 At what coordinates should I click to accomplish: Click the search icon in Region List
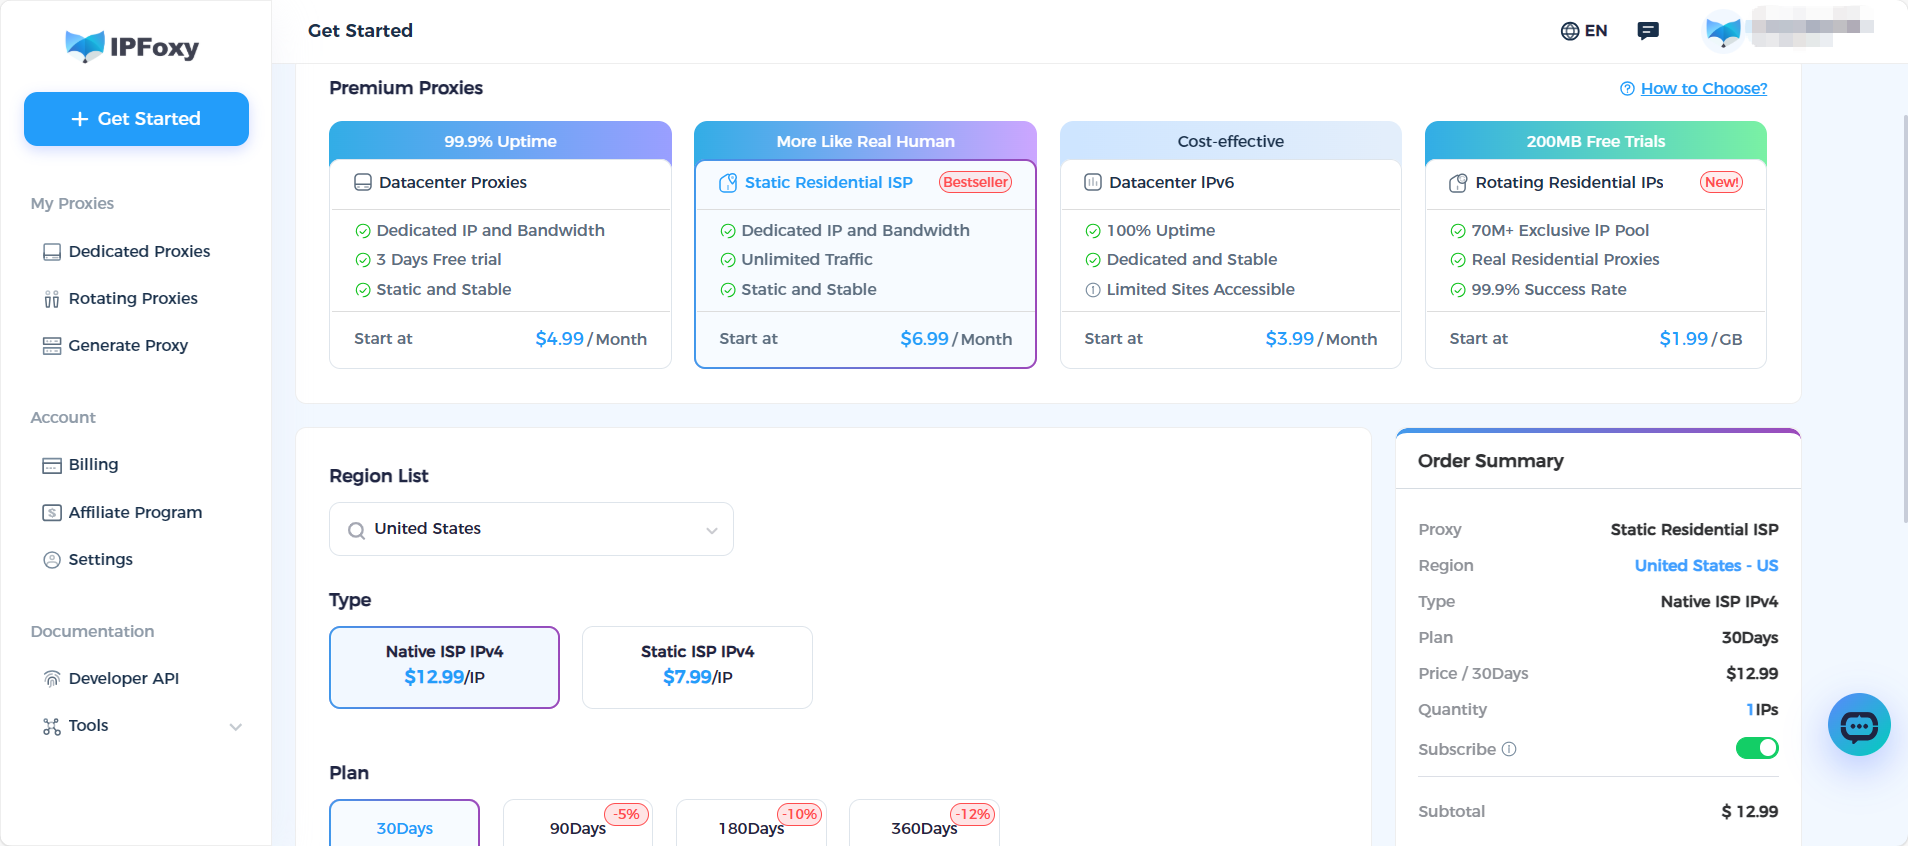[x=356, y=530]
